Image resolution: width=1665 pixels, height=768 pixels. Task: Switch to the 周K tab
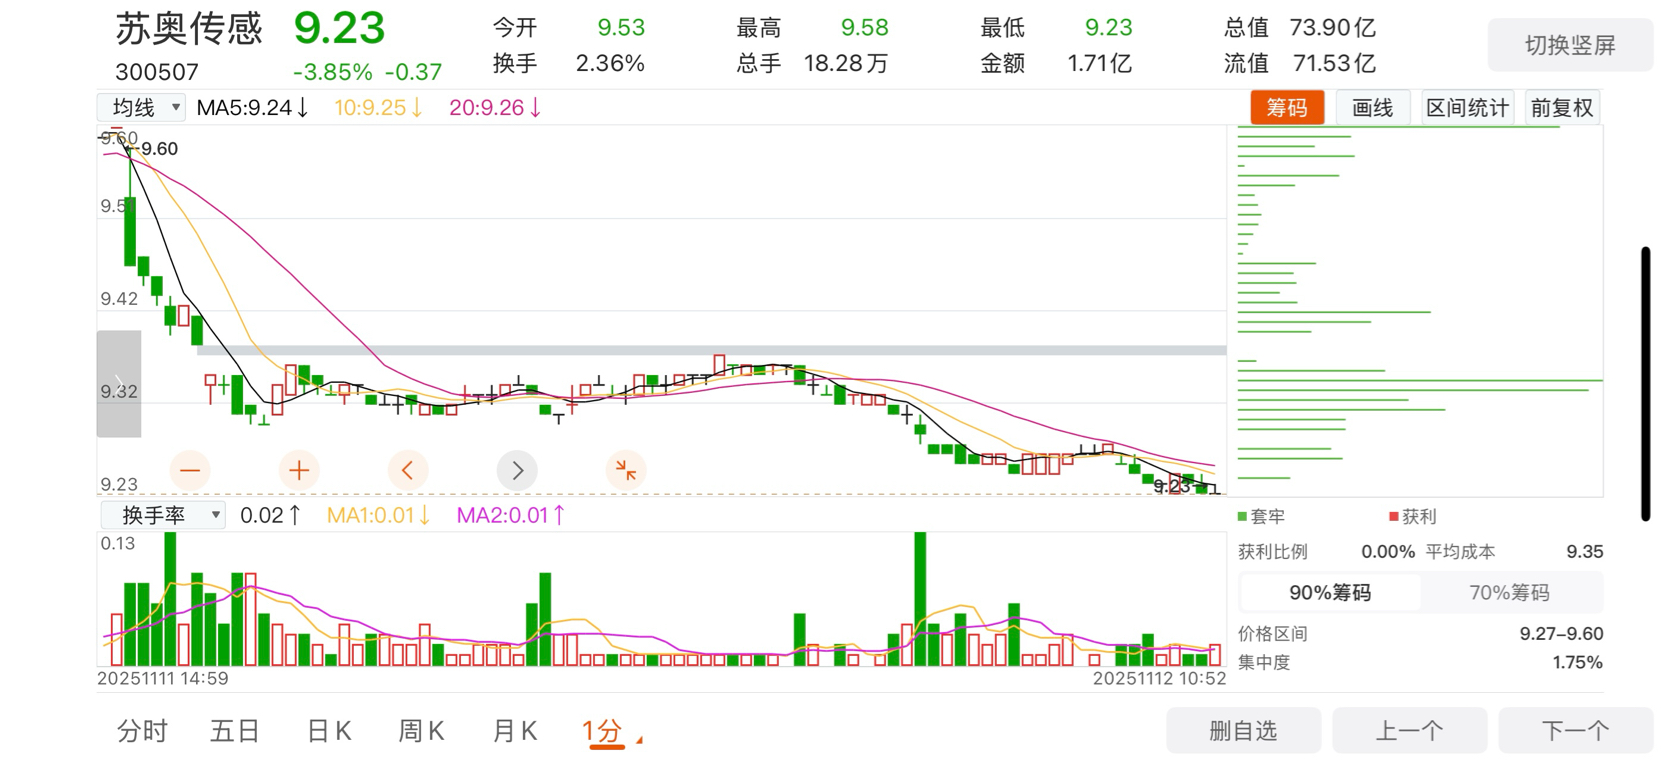pos(421,732)
